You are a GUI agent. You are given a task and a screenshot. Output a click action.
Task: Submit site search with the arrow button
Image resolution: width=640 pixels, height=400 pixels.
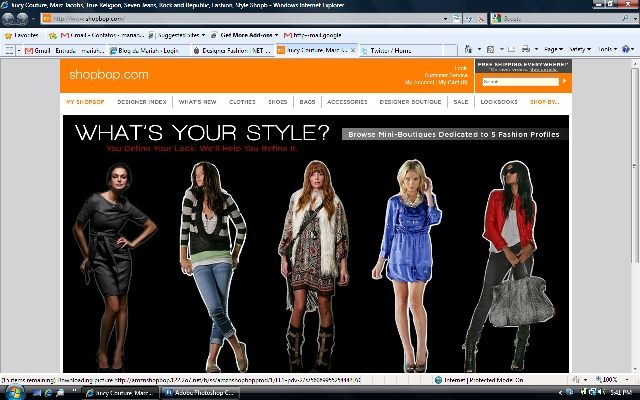[x=564, y=81]
